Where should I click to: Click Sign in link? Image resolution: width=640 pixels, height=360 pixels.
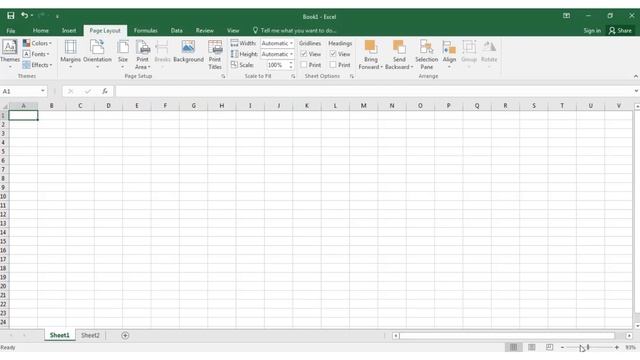click(x=592, y=31)
